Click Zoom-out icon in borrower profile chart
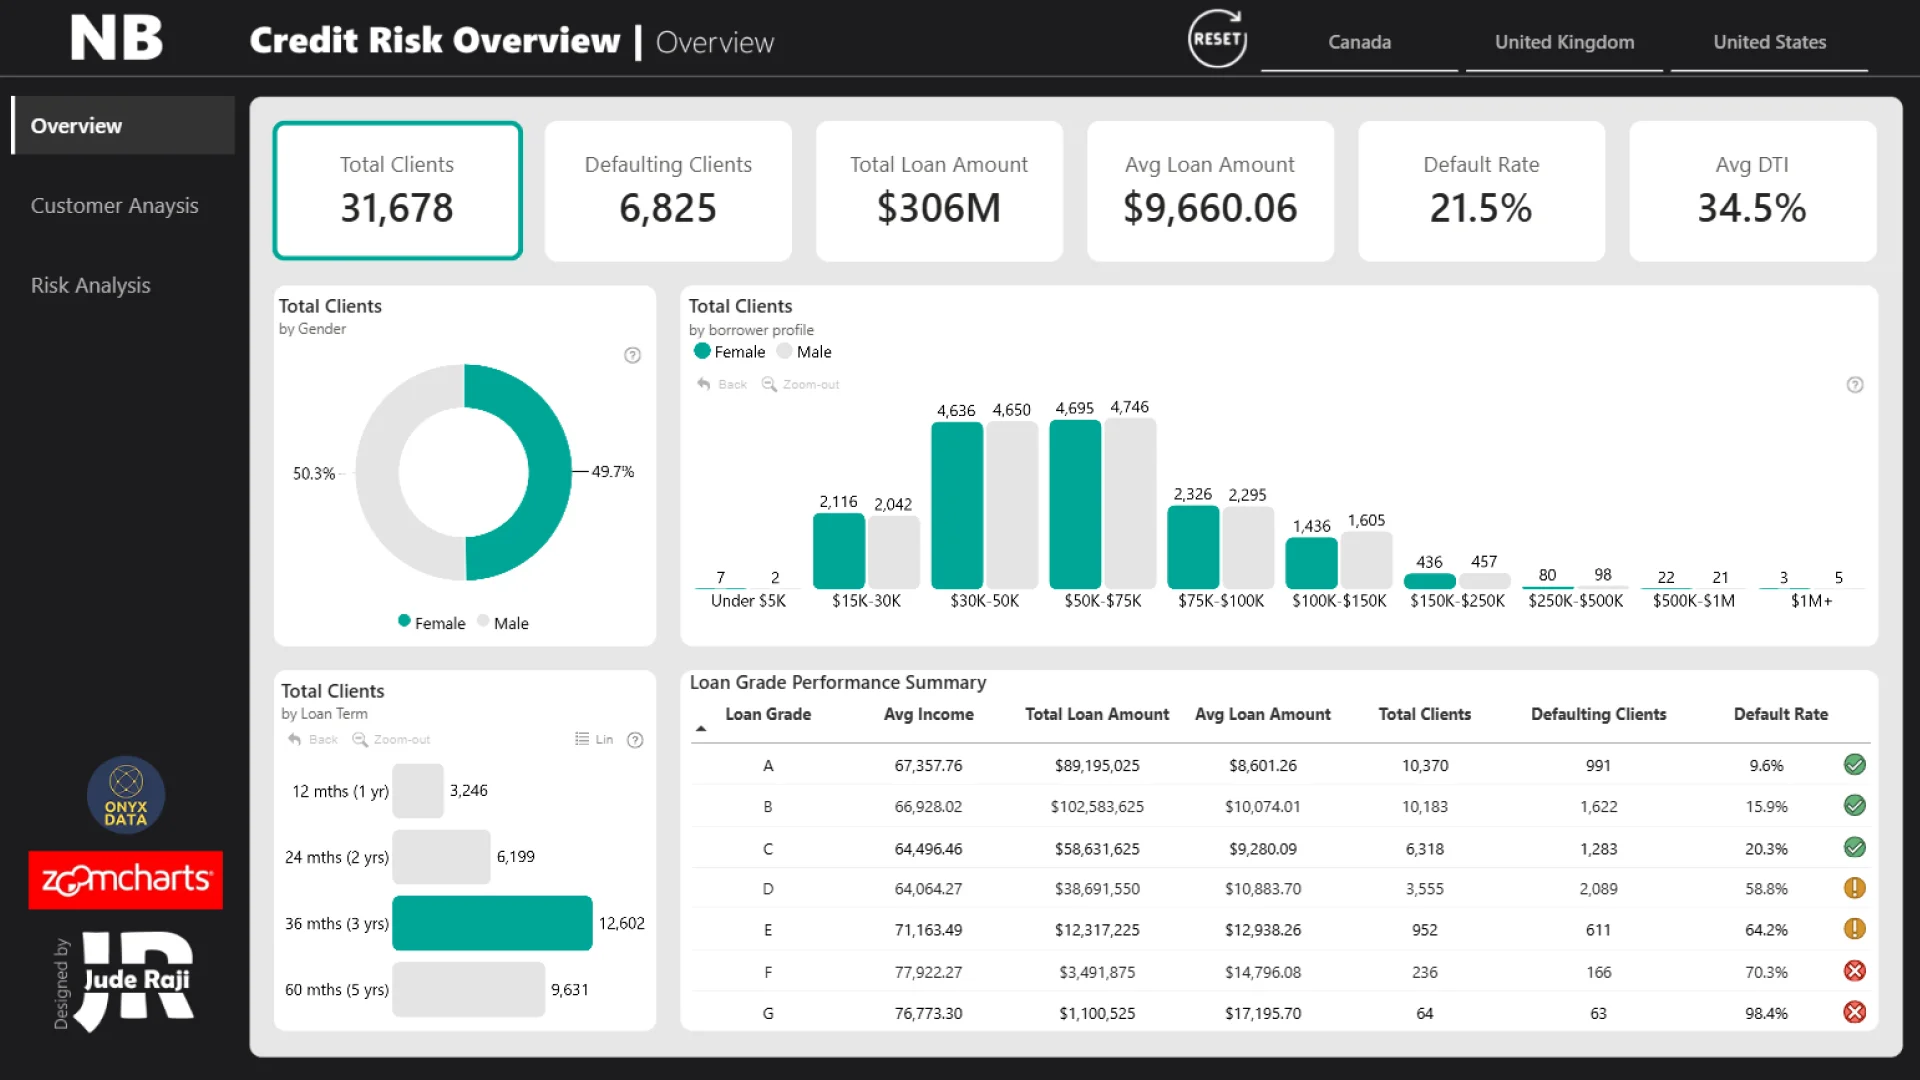 (x=769, y=384)
